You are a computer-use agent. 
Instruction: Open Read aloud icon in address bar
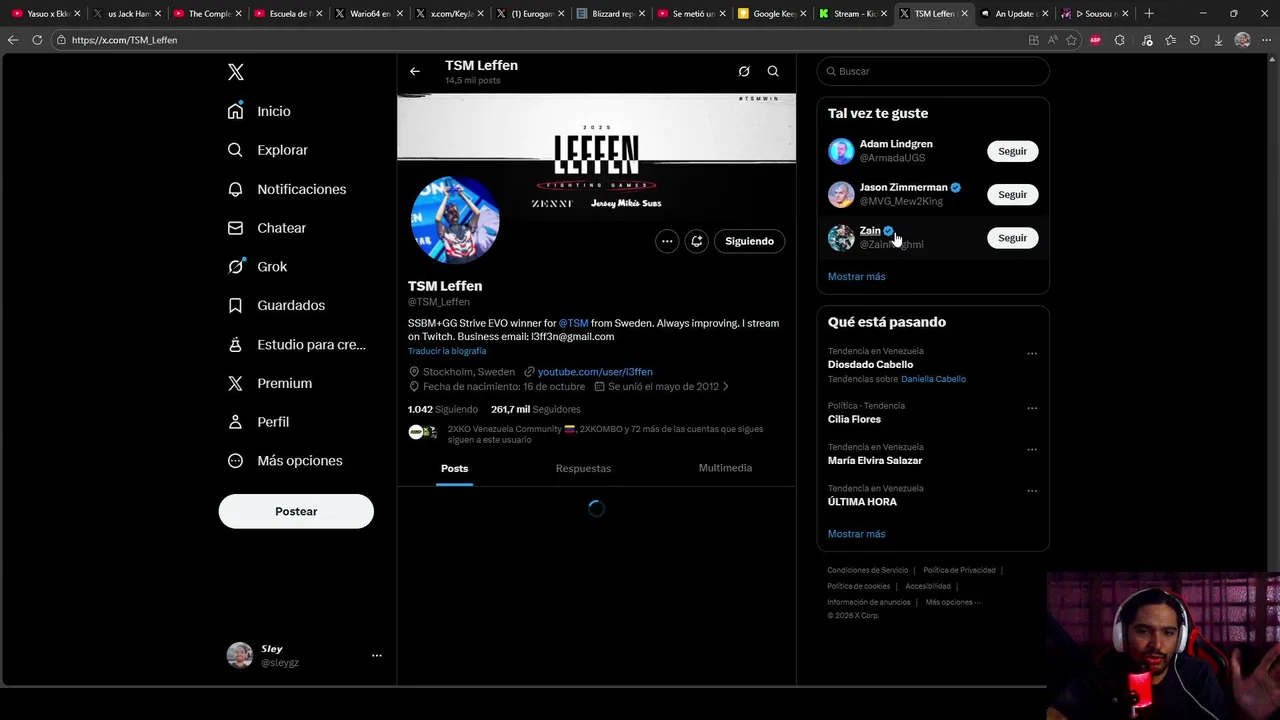point(1052,40)
